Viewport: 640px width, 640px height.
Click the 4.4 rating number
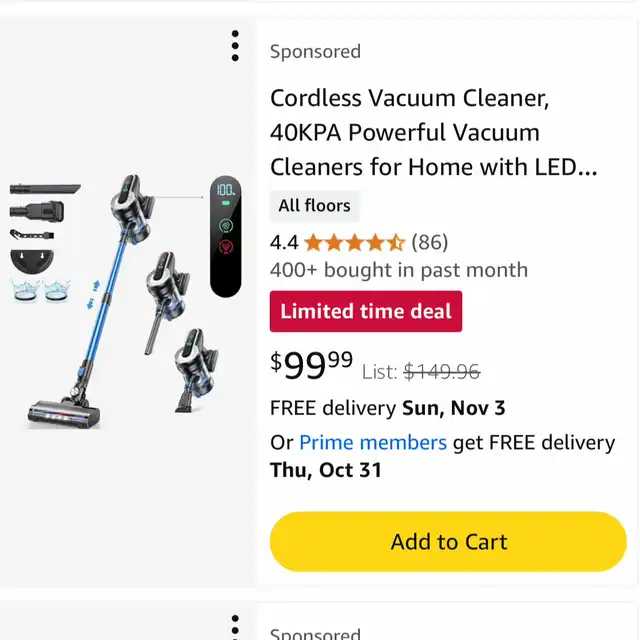point(284,242)
